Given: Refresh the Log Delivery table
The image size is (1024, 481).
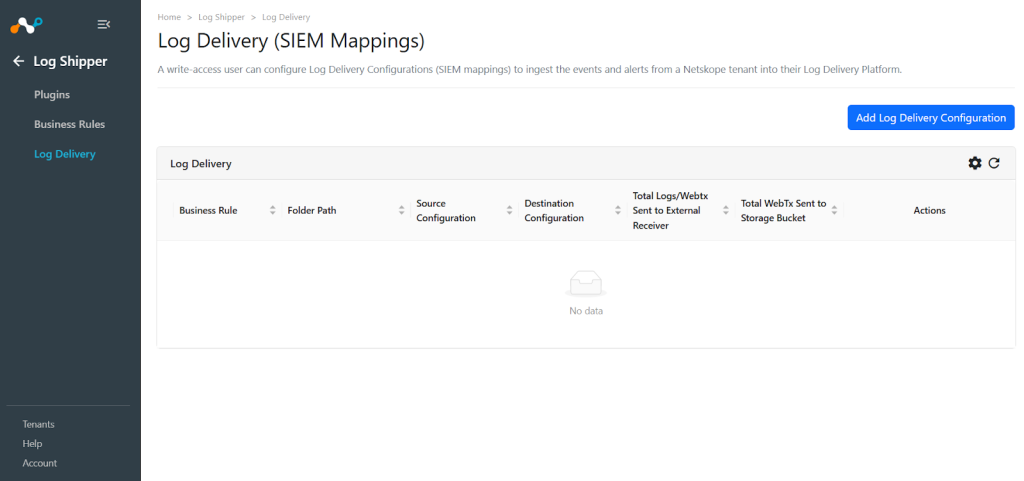Looking at the screenshot, I should click(x=994, y=163).
